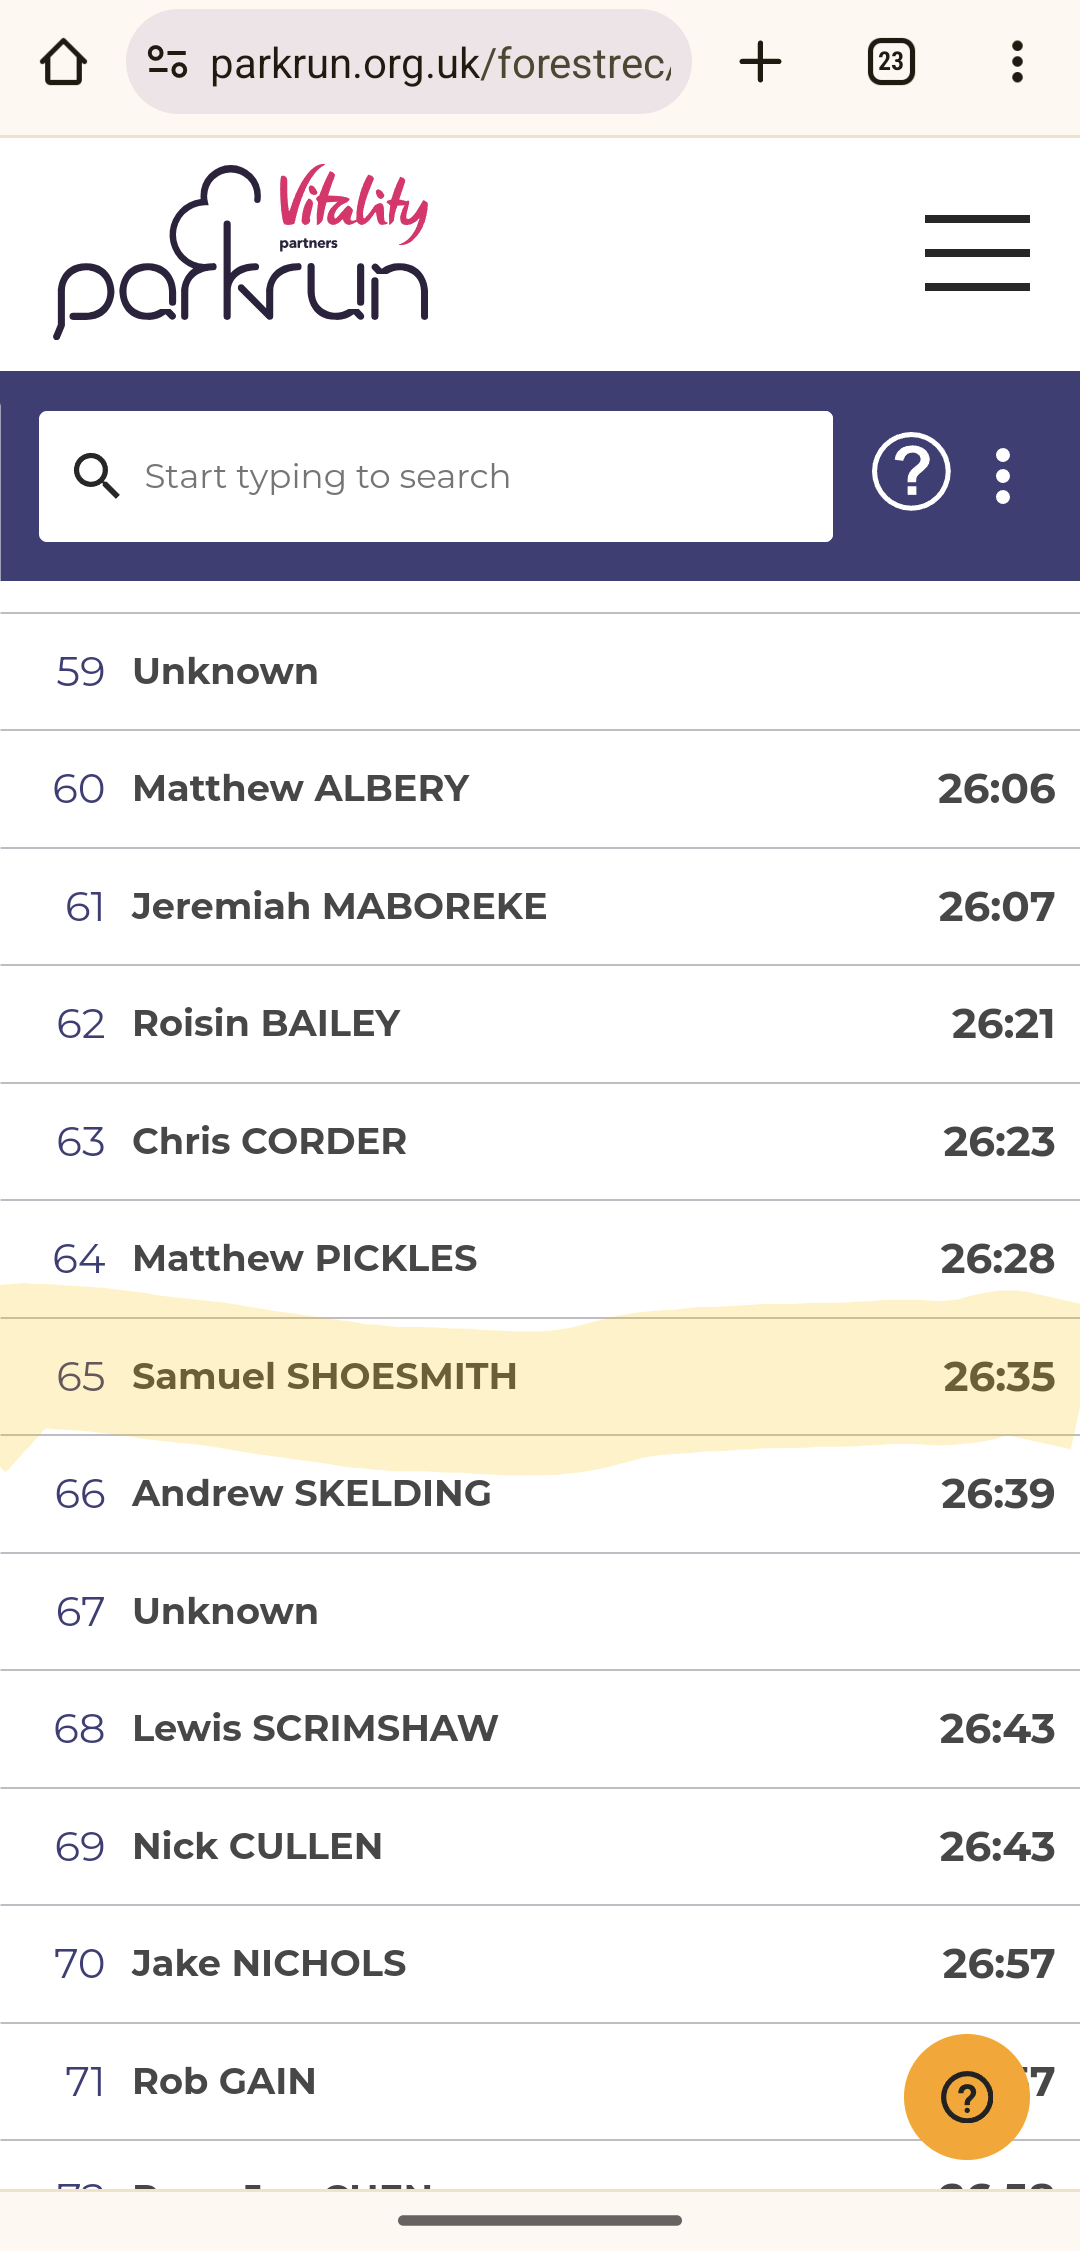The image size is (1080, 2251).
Task: Open Jake NICHOLS result entry
Action: (x=540, y=1964)
